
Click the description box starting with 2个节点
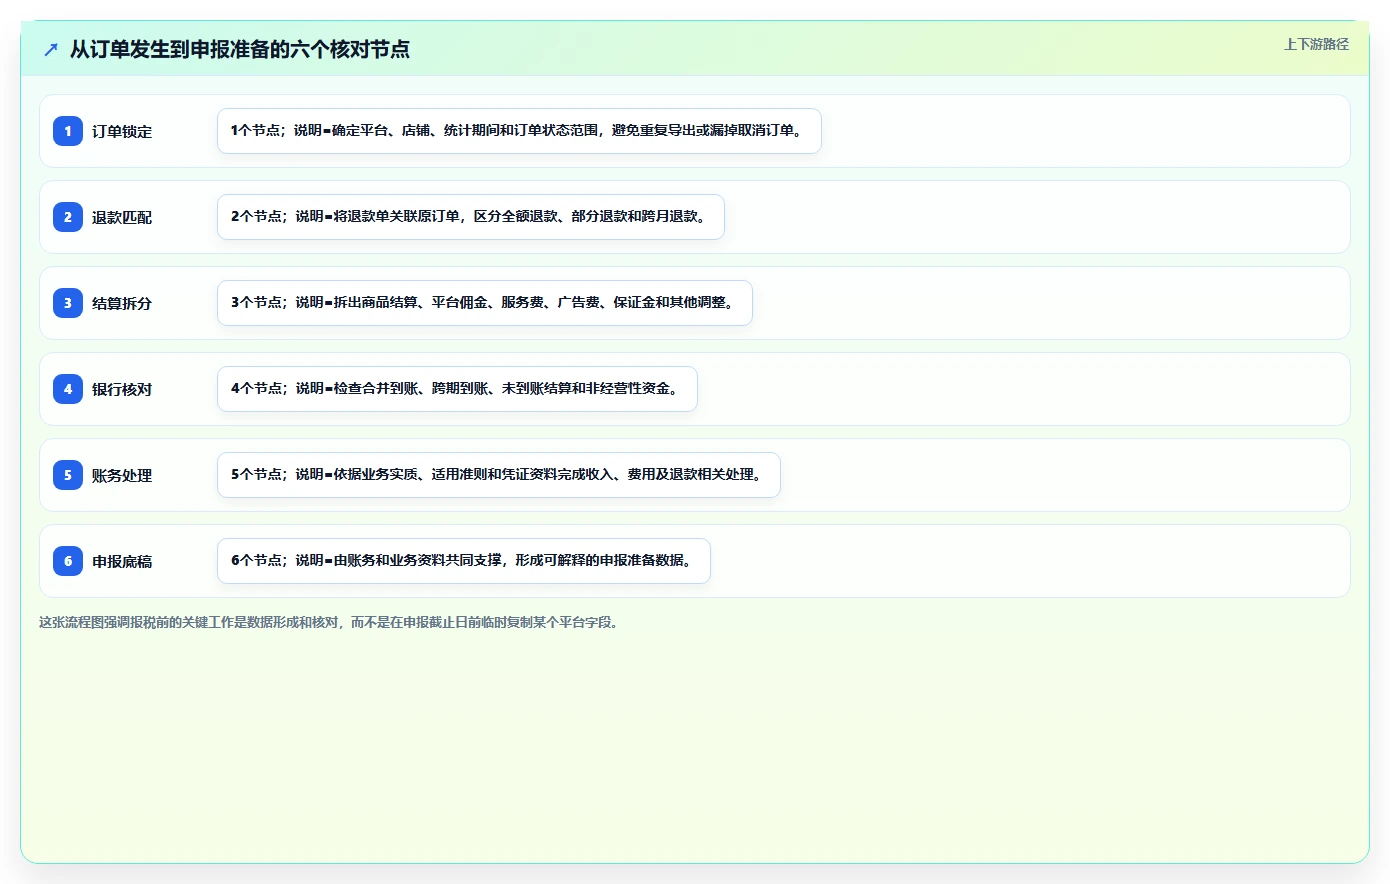(x=471, y=217)
